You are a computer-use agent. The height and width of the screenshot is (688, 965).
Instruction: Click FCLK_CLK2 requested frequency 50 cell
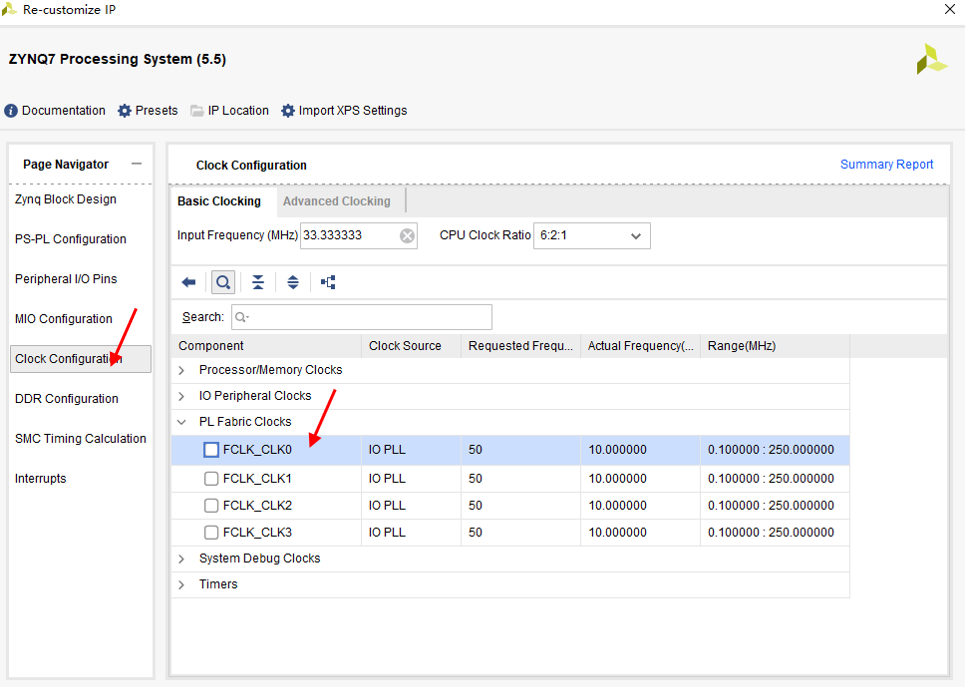pyautogui.click(x=521, y=505)
